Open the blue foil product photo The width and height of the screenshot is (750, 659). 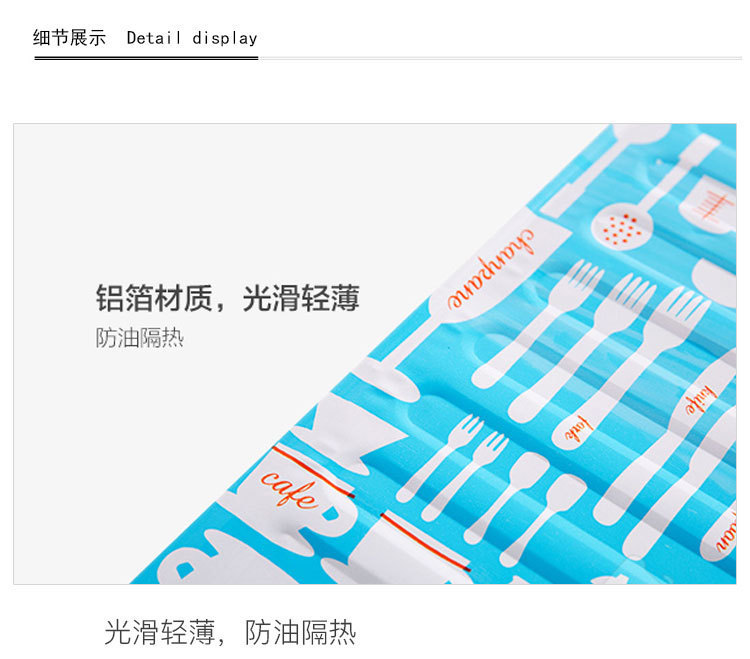[375, 353]
